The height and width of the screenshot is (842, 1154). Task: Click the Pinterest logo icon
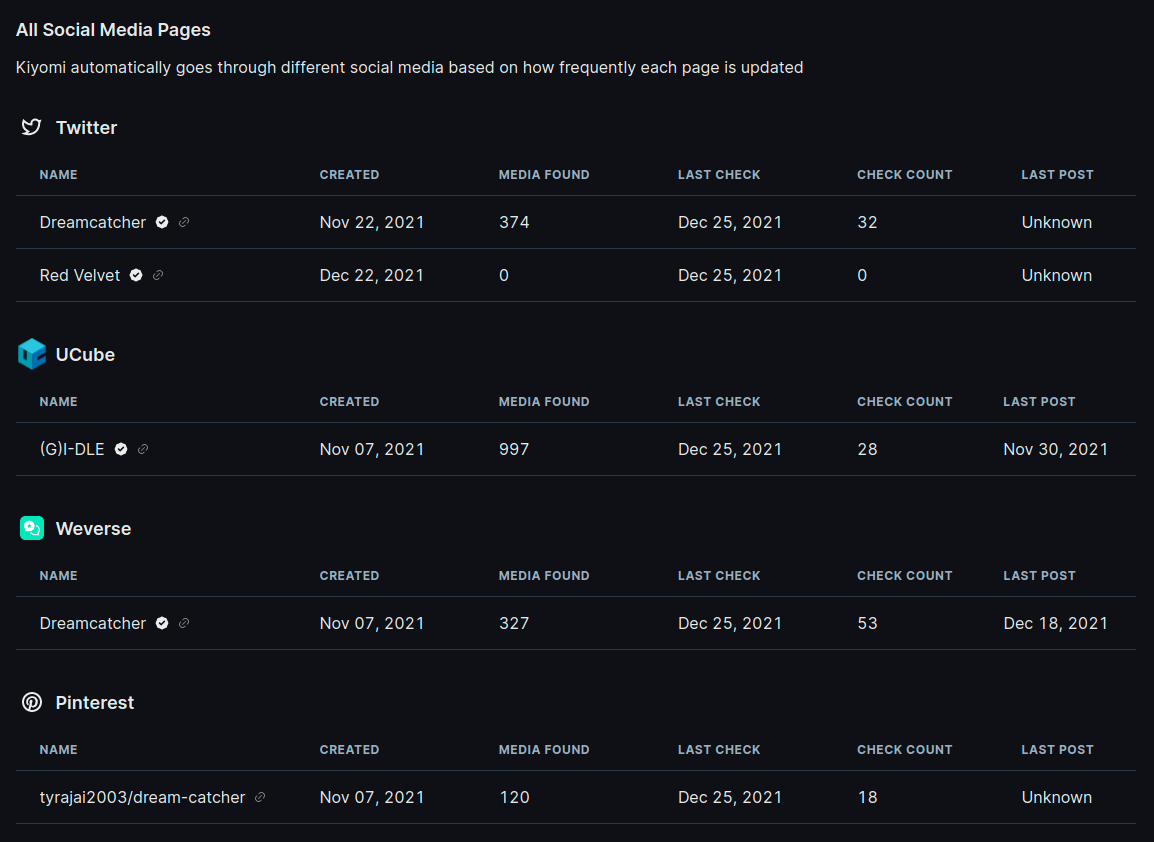click(32, 702)
